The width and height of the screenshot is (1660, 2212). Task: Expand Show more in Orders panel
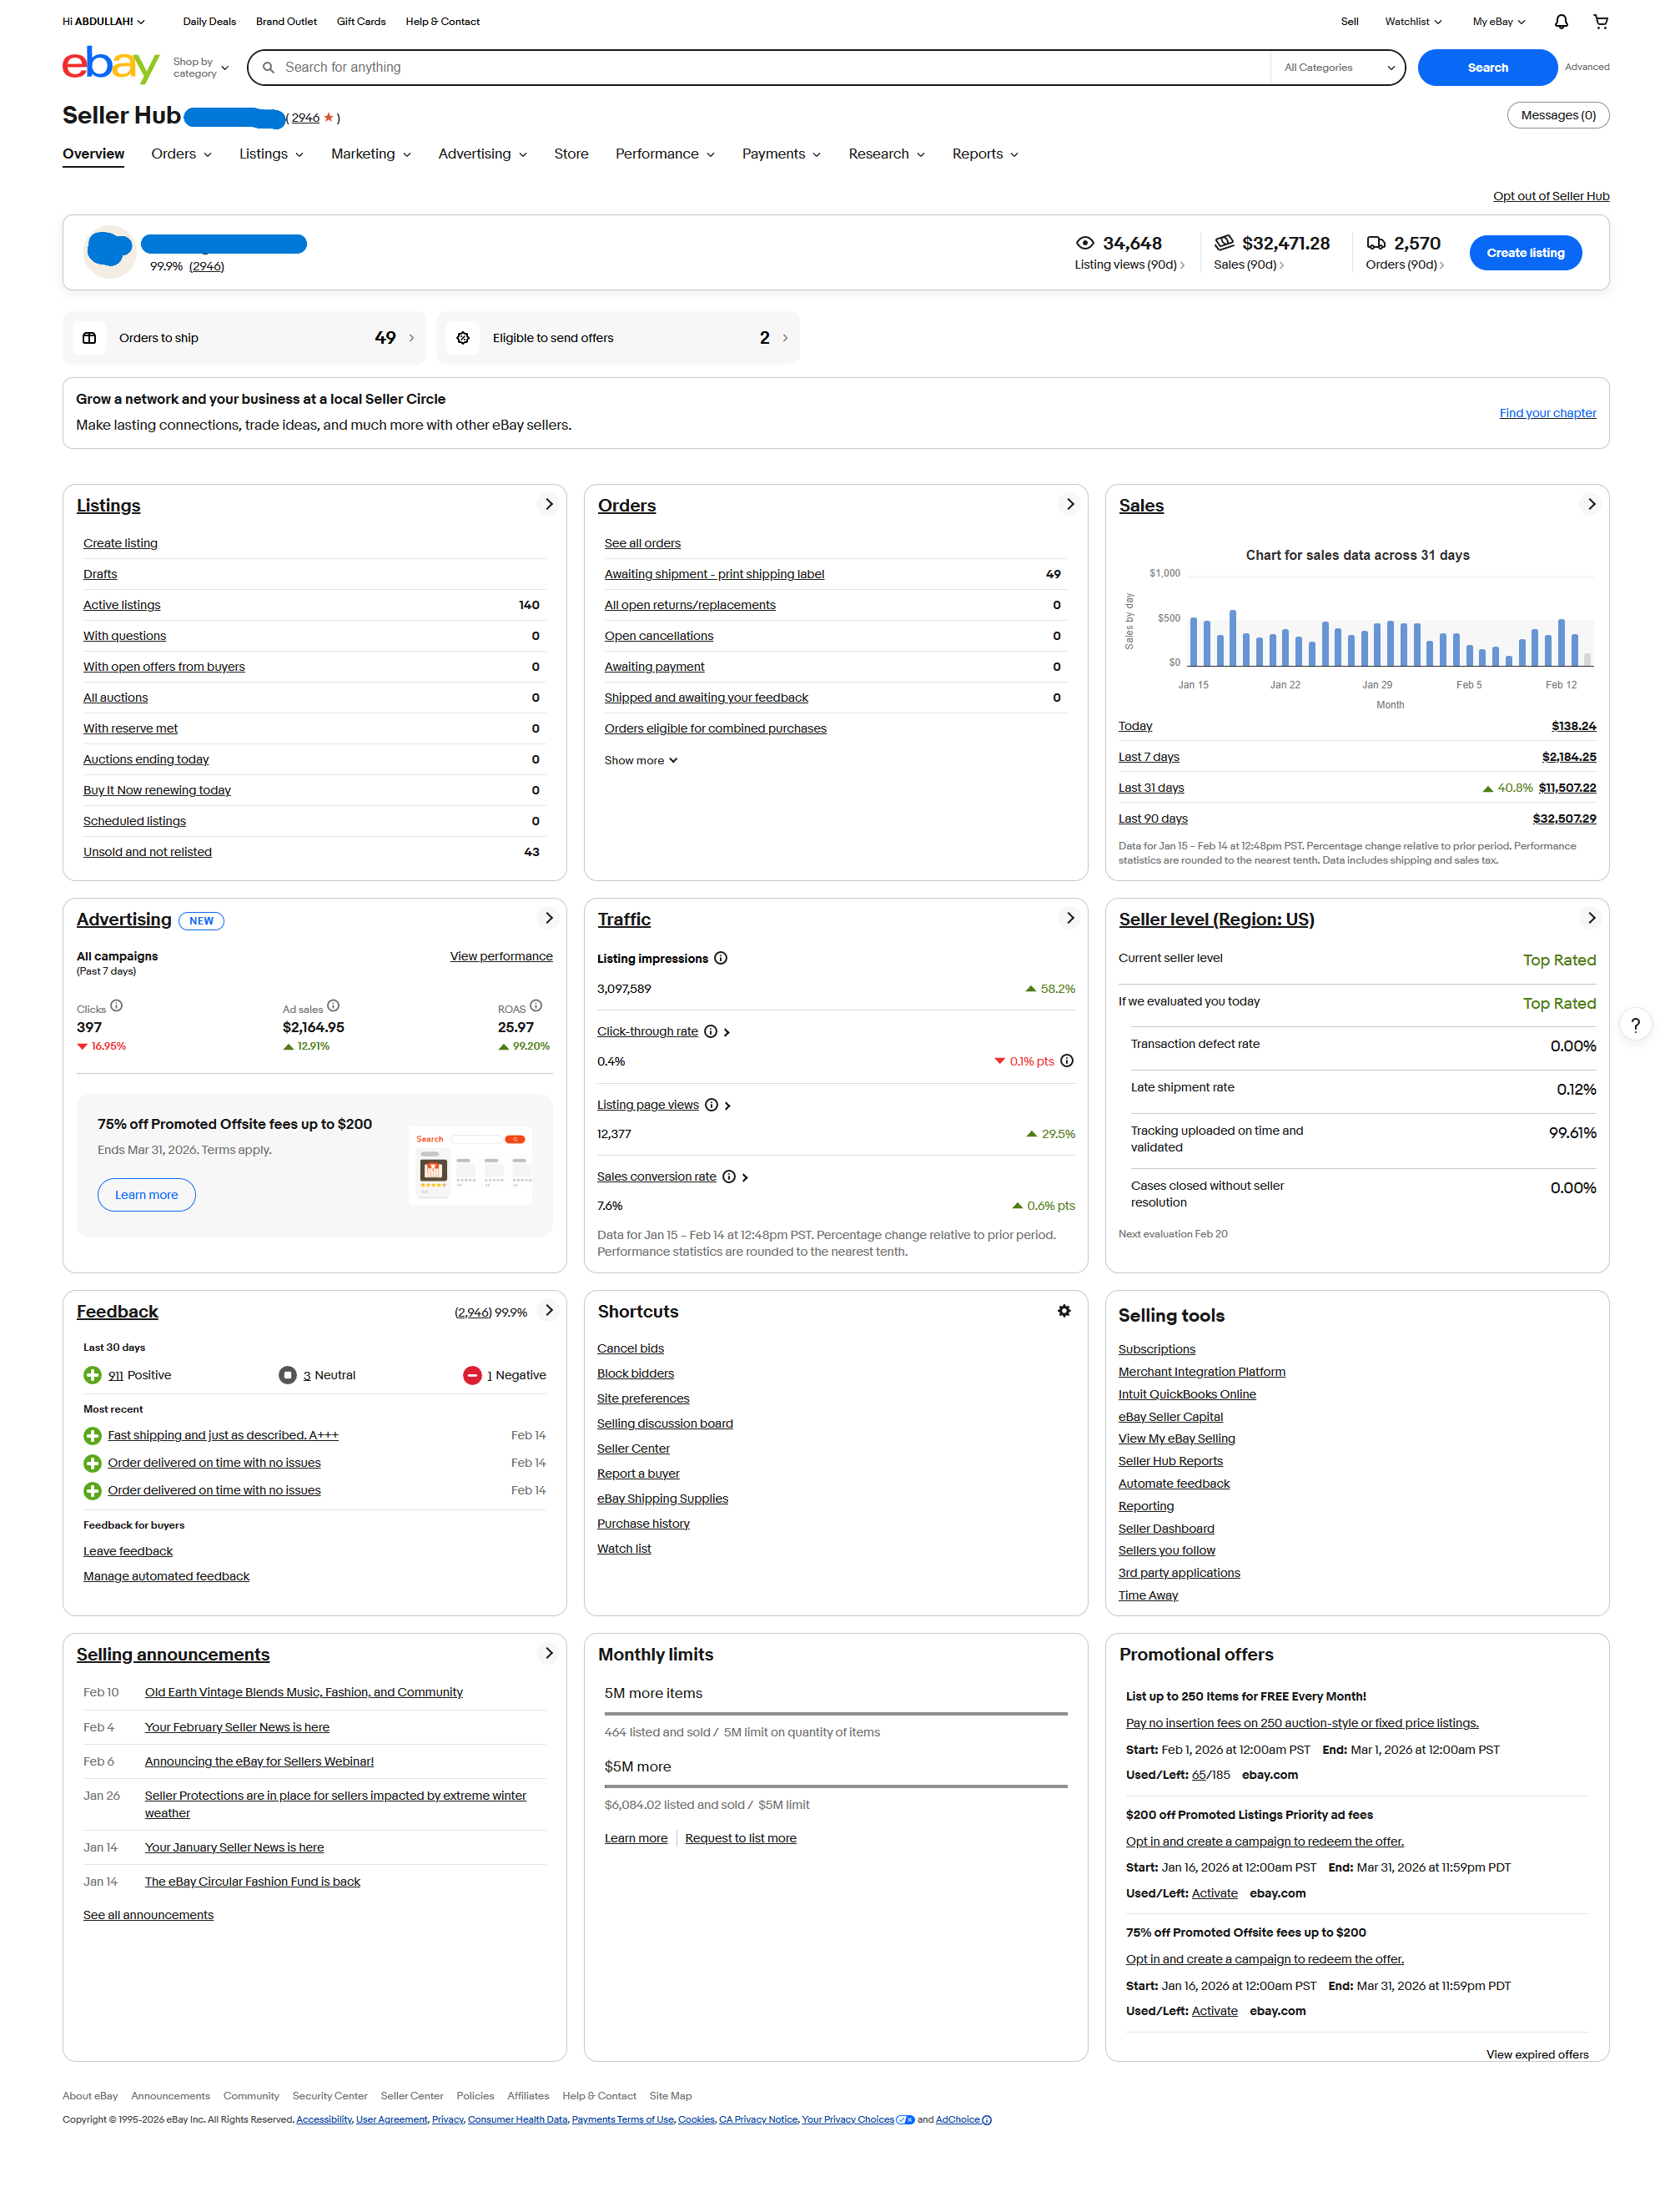click(x=640, y=760)
